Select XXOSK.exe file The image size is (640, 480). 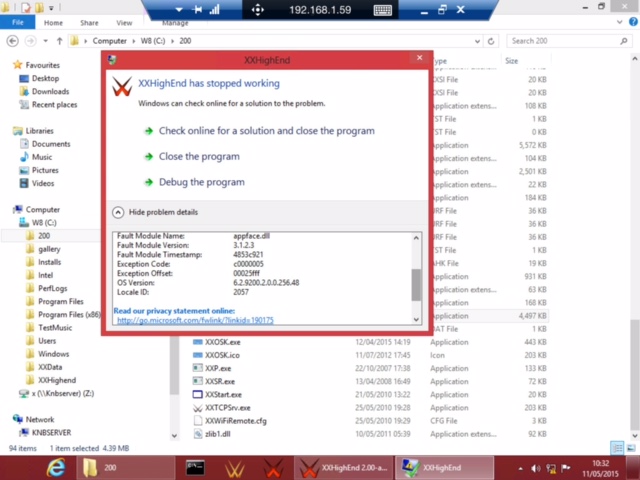[x=222, y=342]
